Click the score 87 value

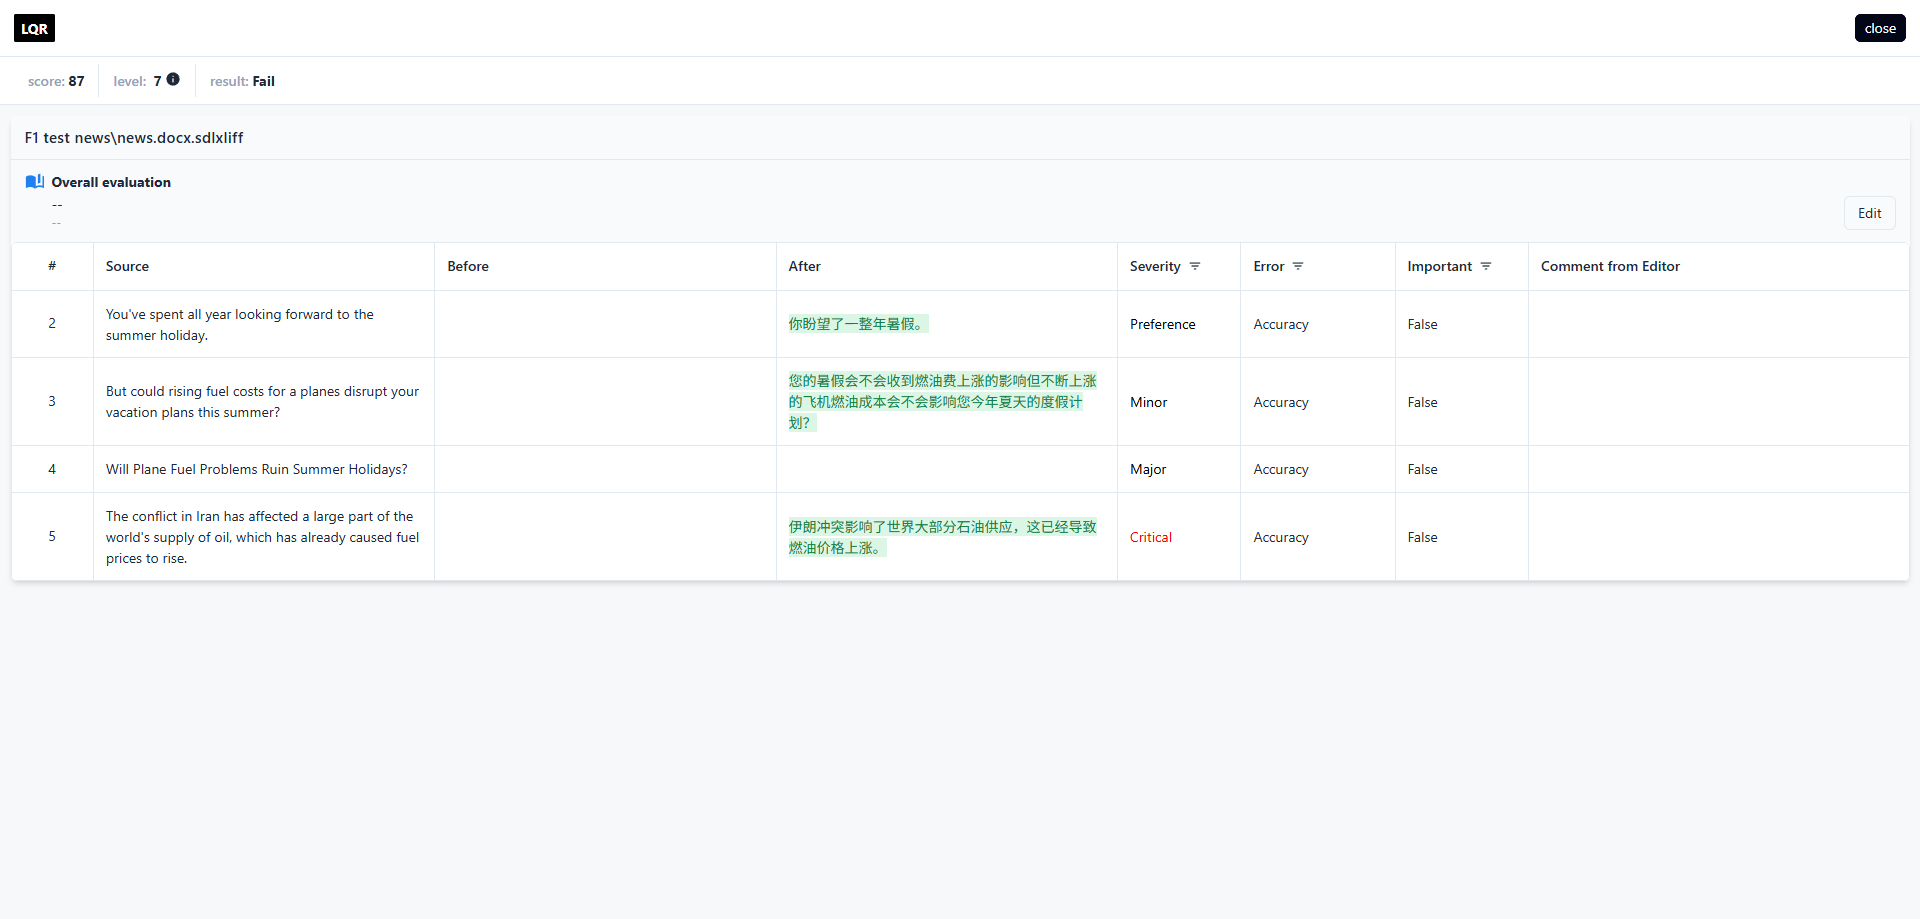[x=76, y=81]
